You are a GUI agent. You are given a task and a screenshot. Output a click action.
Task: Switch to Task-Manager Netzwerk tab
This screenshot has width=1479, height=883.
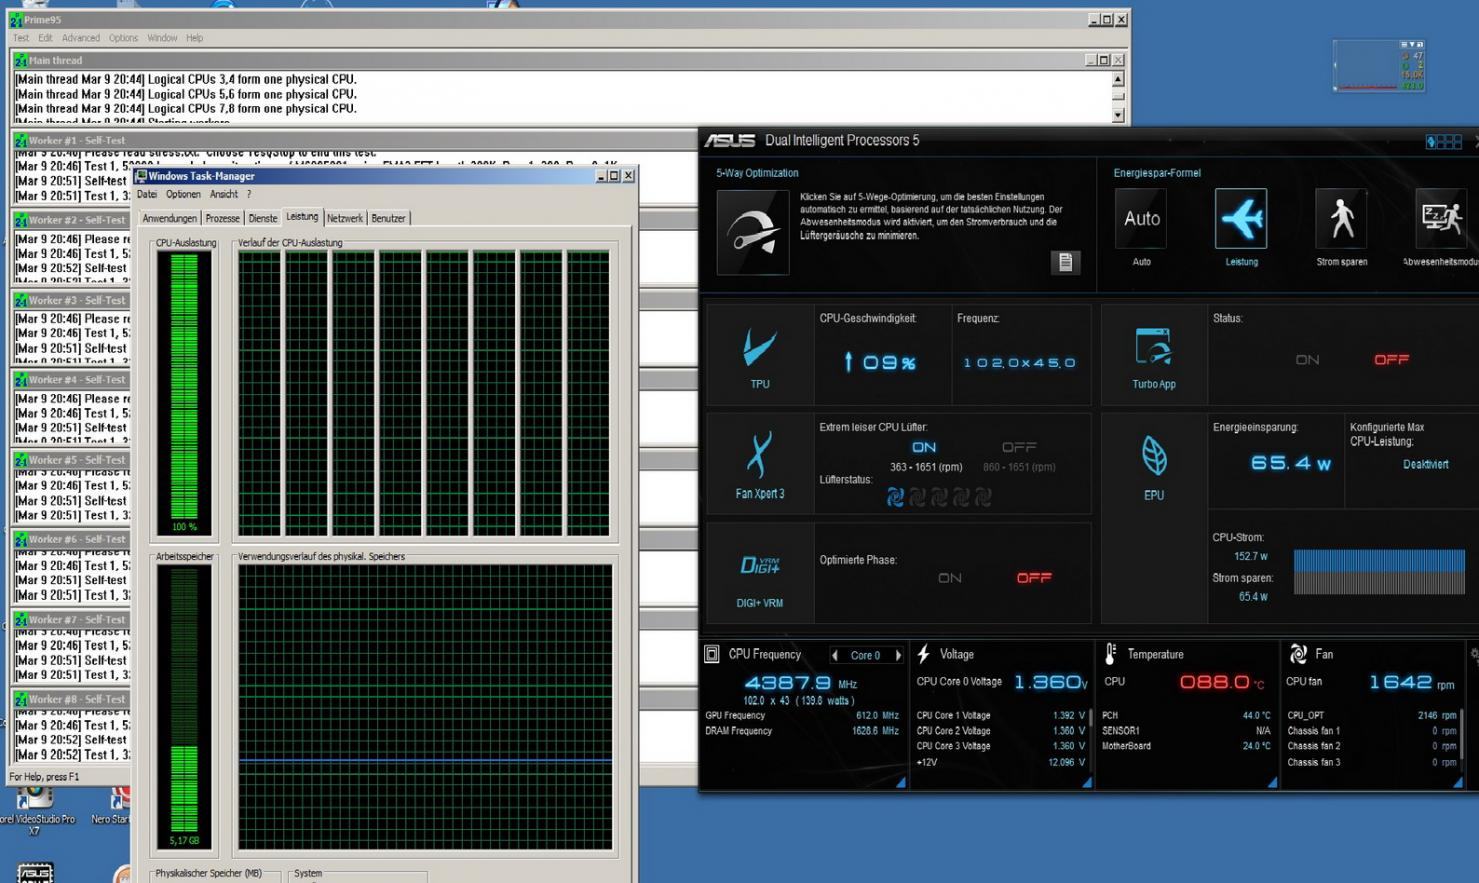pyautogui.click(x=345, y=218)
